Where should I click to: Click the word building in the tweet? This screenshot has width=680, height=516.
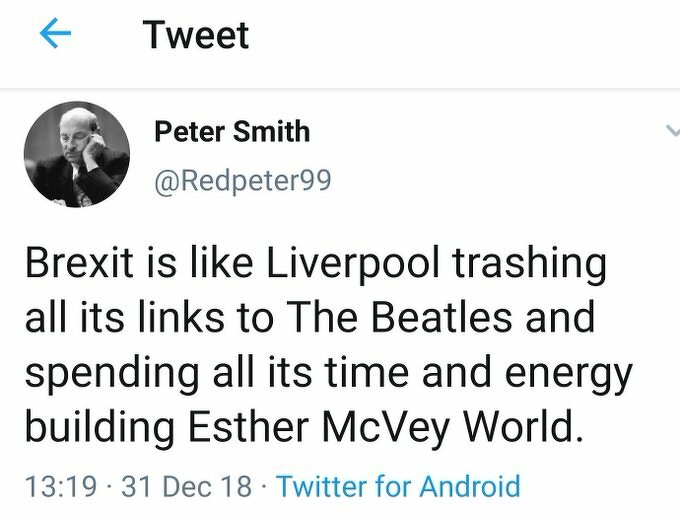tap(96, 427)
